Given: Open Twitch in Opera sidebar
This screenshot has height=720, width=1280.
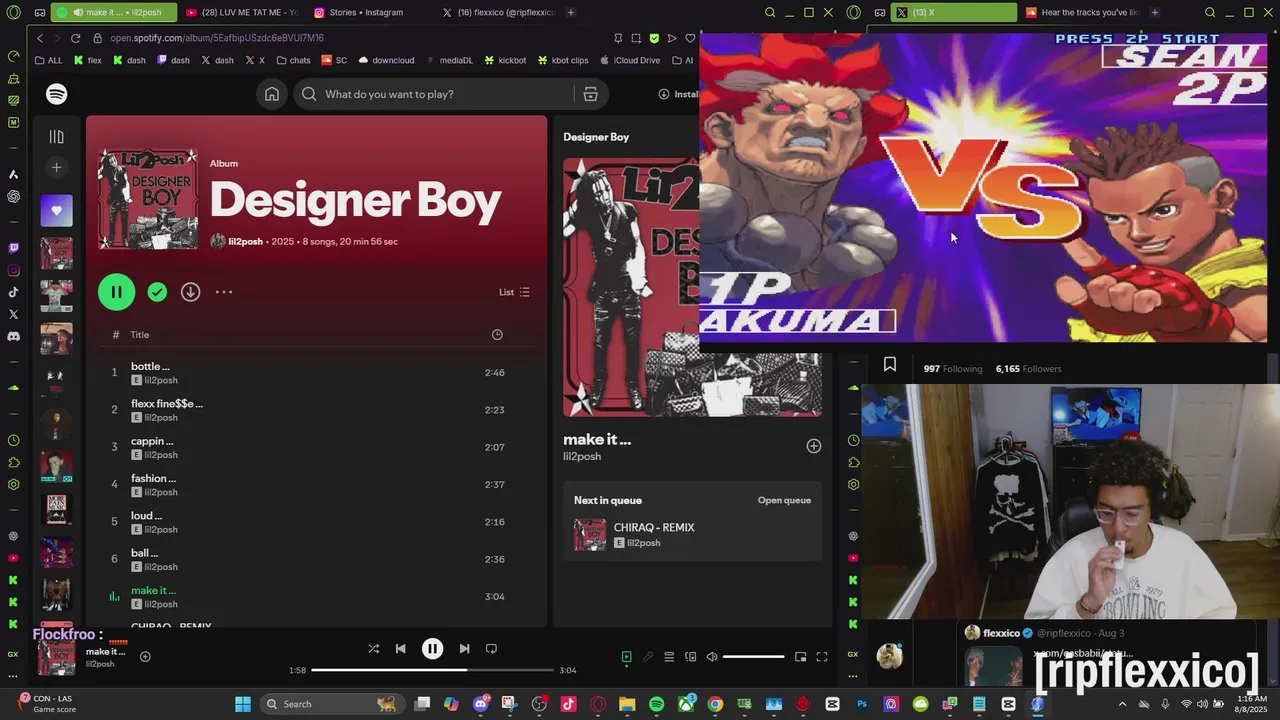Looking at the screenshot, I should click(x=13, y=248).
